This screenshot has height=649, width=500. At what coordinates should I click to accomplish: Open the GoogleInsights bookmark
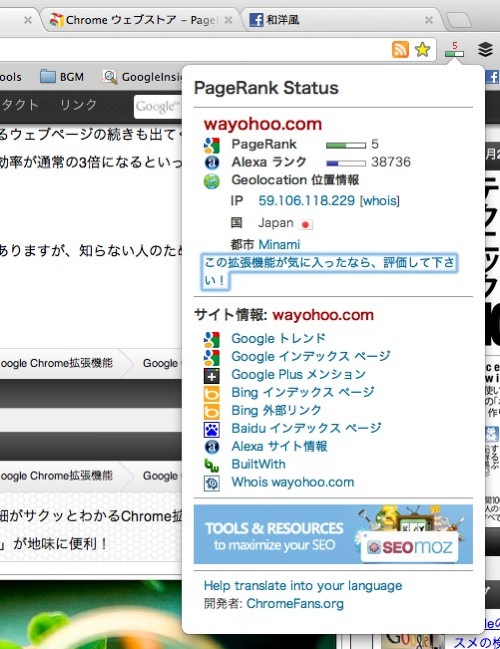(143, 77)
